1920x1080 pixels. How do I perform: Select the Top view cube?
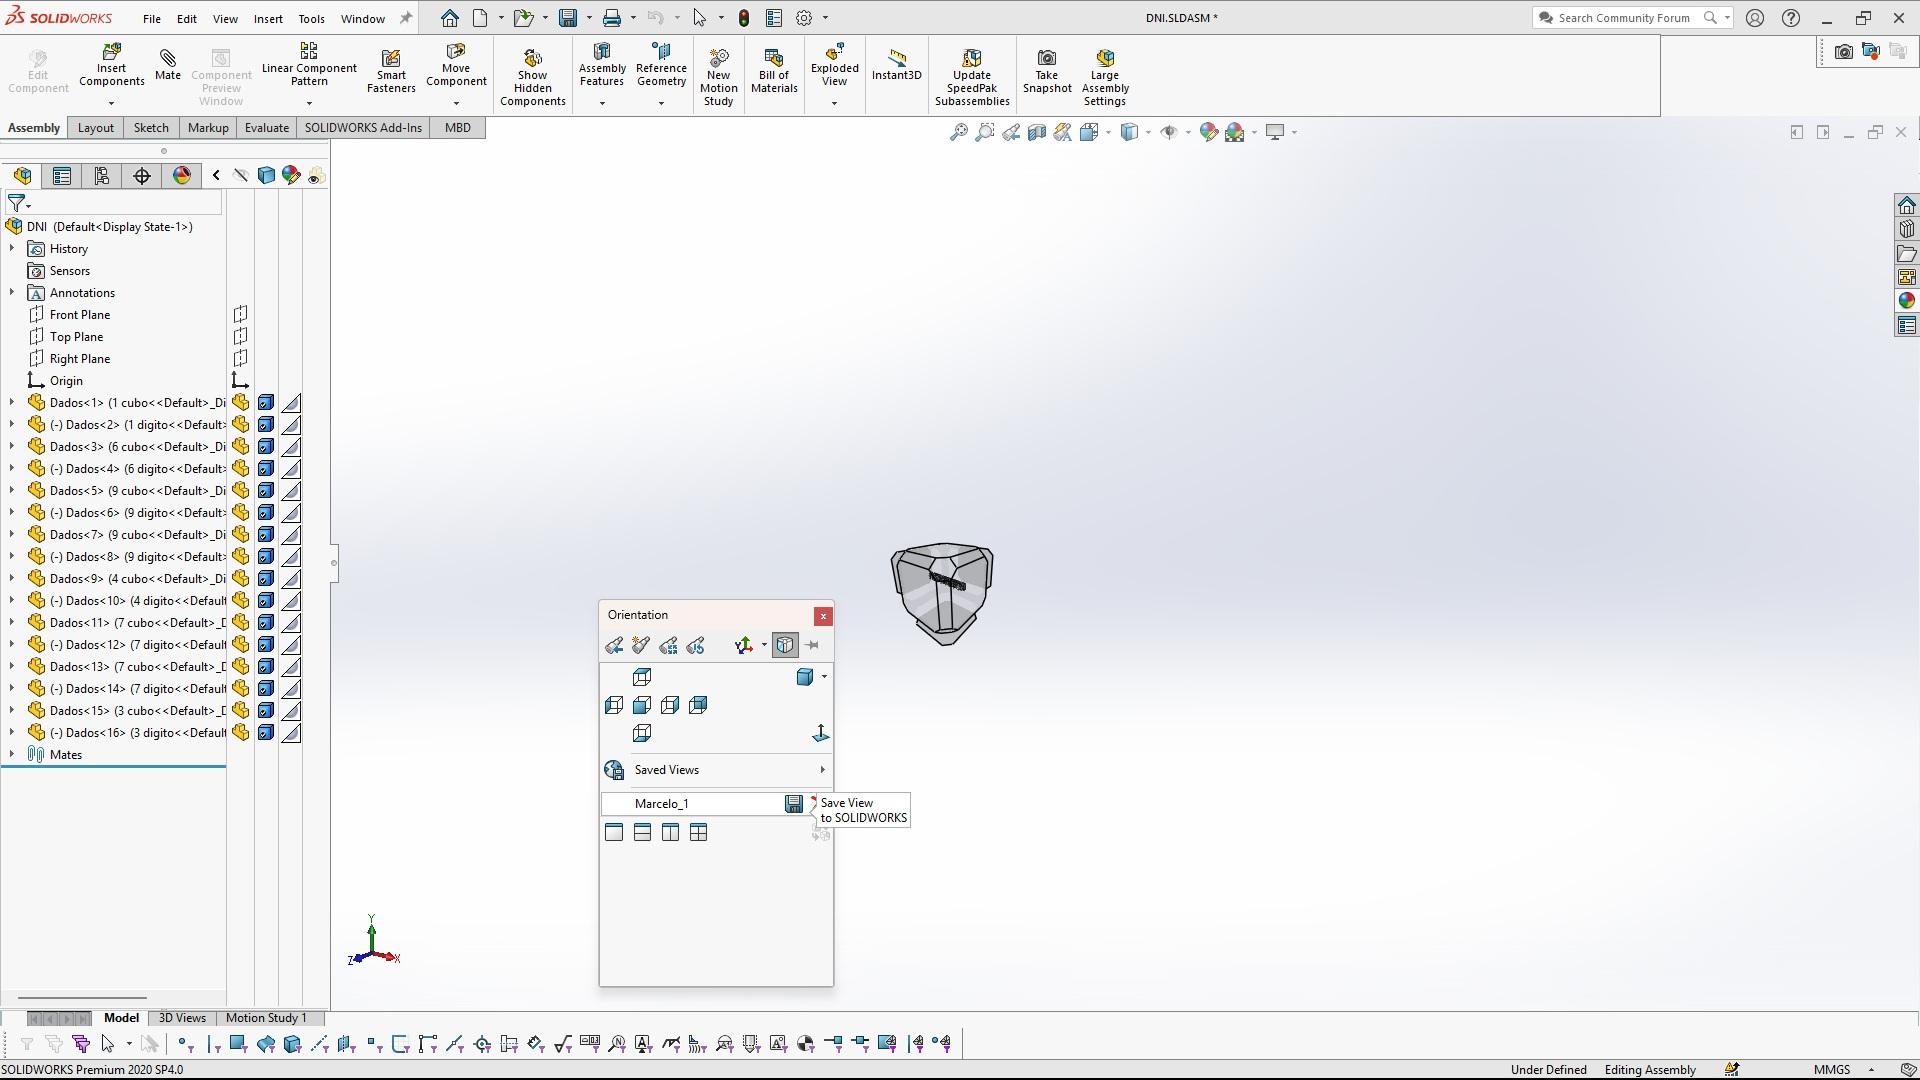click(642, 678)
